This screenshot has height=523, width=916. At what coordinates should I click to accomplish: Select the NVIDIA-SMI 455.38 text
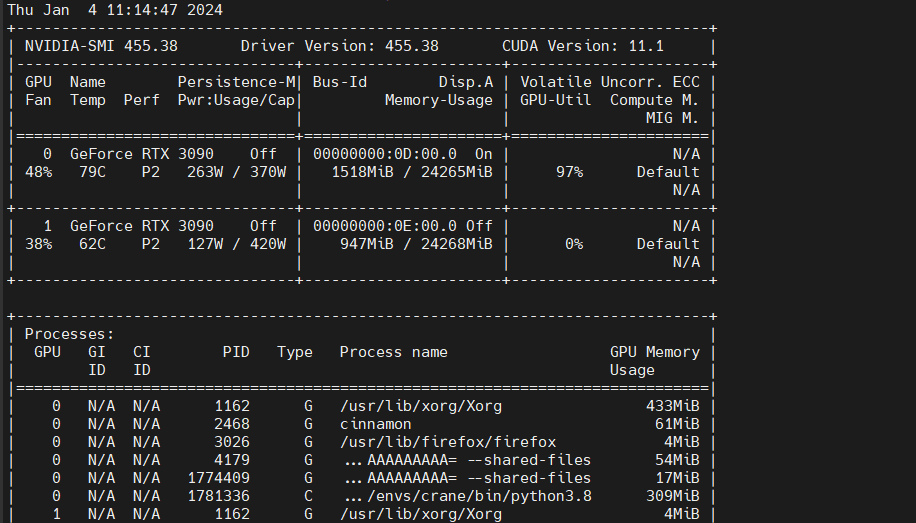point(101,46)
